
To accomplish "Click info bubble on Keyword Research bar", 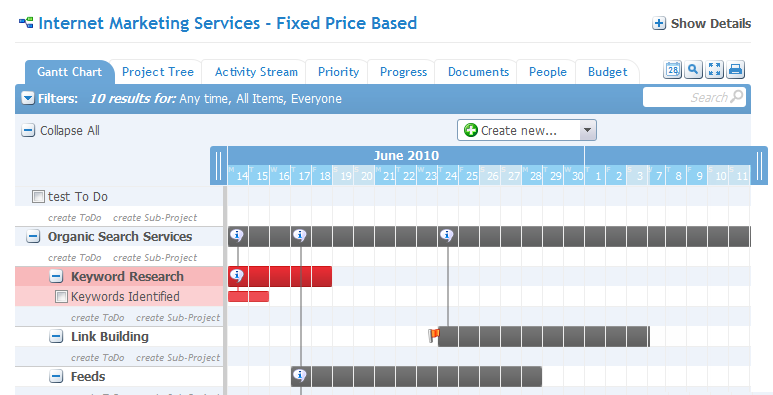I will 237,275.
